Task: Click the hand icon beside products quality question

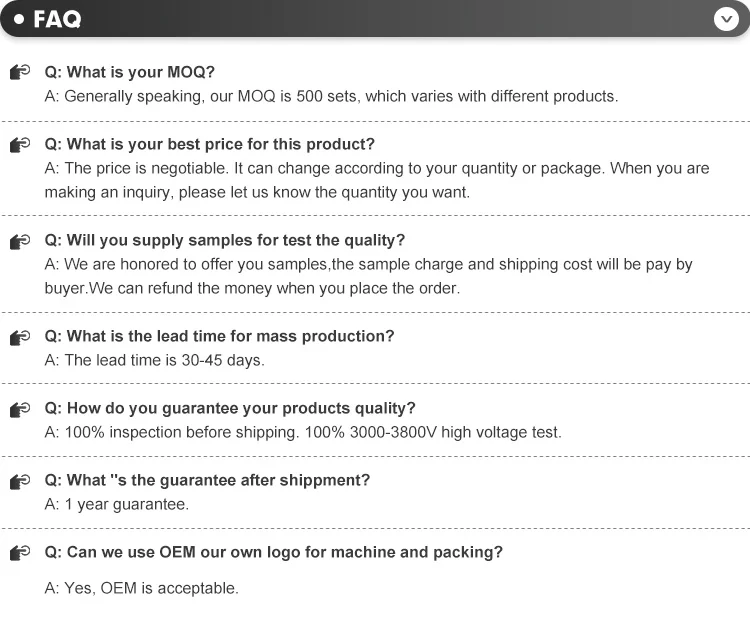Action: pyautogui.click(x=20, y=409)
